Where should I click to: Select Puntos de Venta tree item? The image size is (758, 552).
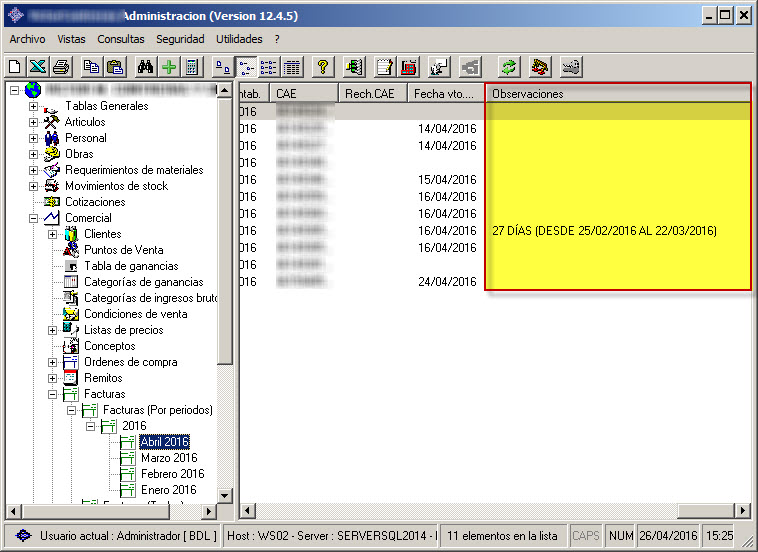tap(123, 250)
